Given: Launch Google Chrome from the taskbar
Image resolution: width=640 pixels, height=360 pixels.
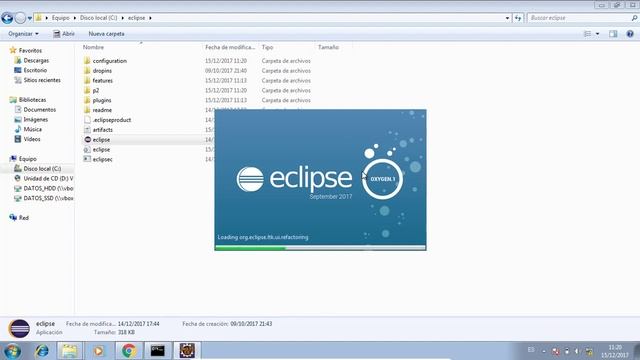Looking at the screenshot, I should tap(129, 351).
